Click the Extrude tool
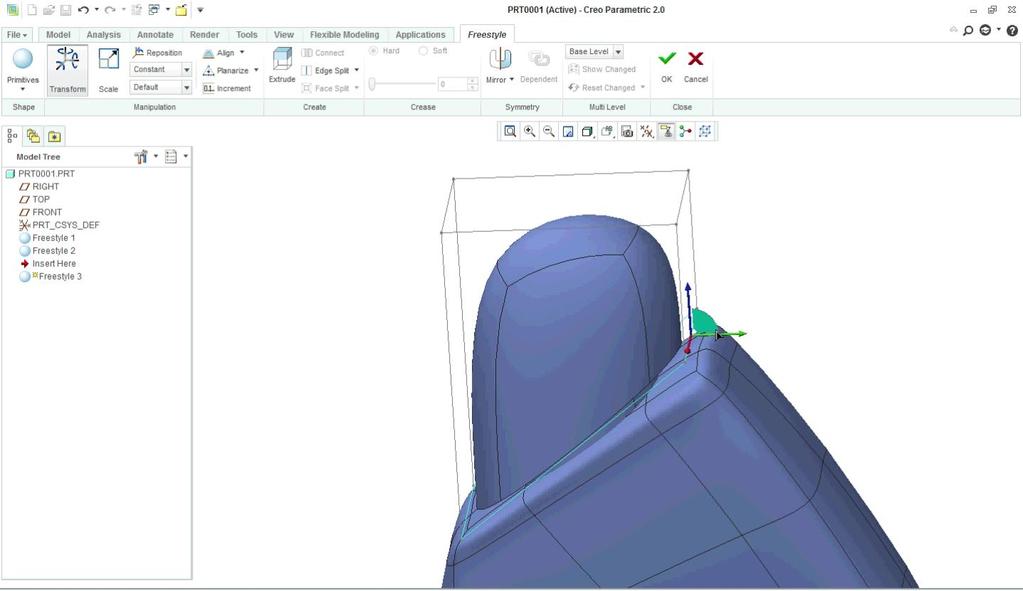Screen dimensions: 1023x591 (282, 65)
